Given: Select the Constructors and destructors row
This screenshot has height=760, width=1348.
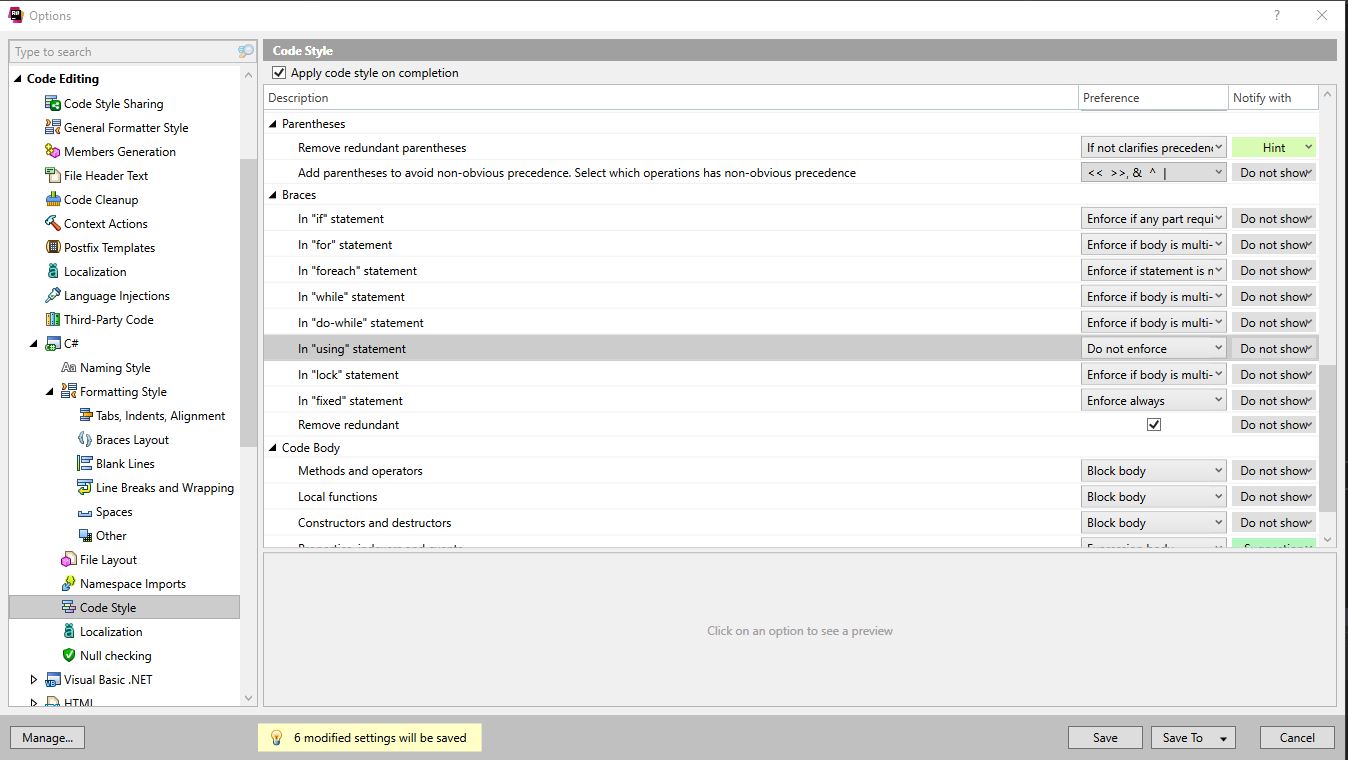Looking at the screenshot, I should (791, 522).
